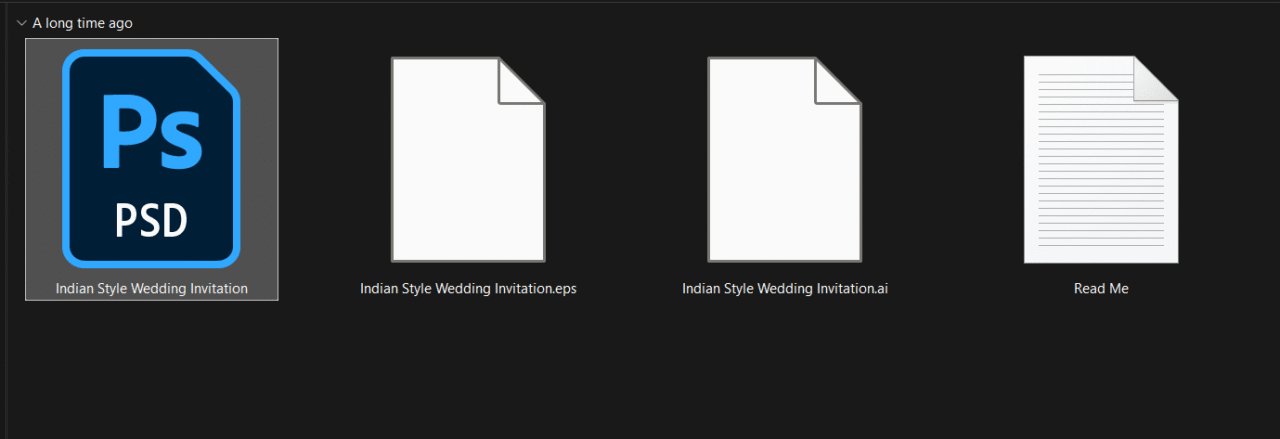Click the "Indian Style Wedding Invitation" PSD file name
1280x439 pixels.
pyautogui.click(x=151, y=289)
